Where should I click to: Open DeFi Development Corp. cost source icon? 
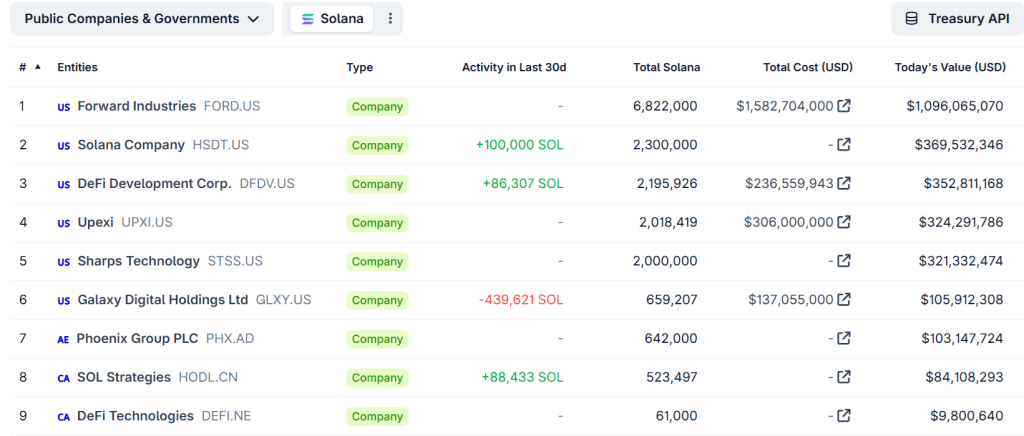pyautogui.click(x=844, y=183)
